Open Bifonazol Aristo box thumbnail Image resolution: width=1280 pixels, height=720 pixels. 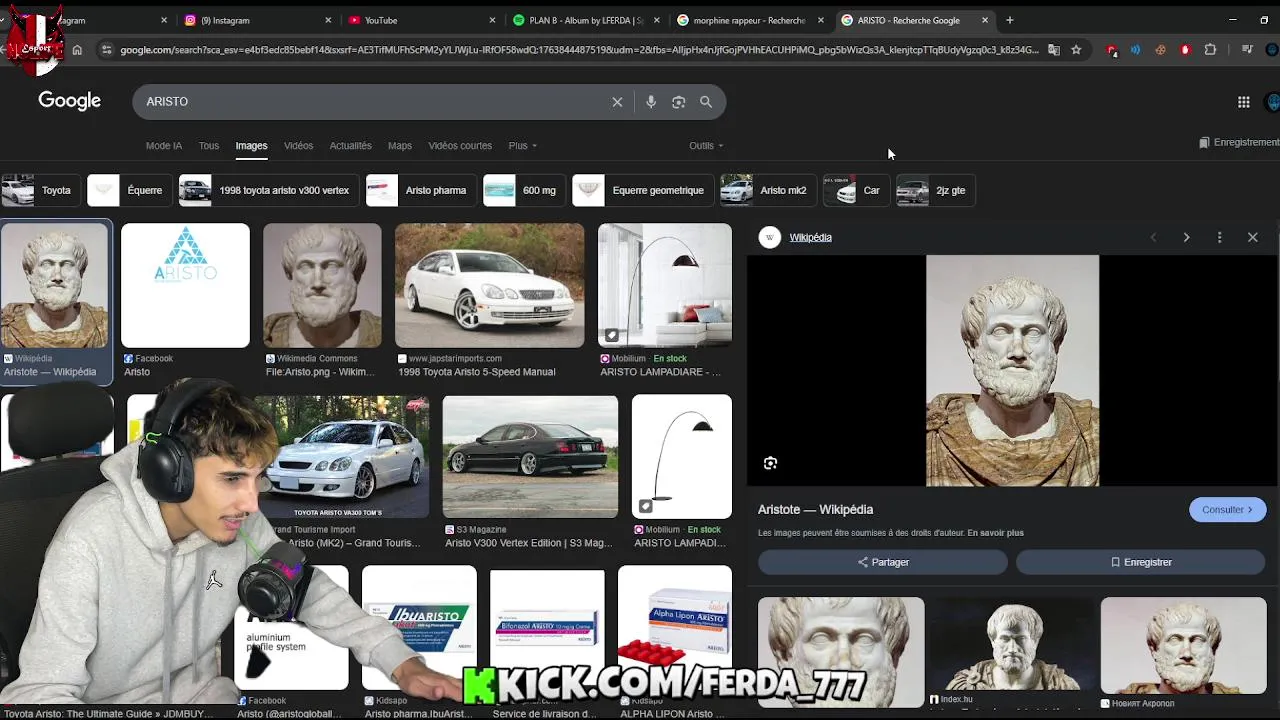point(547,630)
